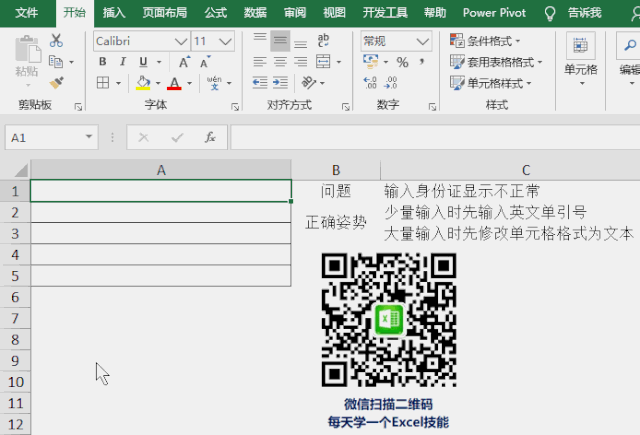Select cell containing 输入身份证显示不正常
This screenshot has width=640, height=435.
510,191
